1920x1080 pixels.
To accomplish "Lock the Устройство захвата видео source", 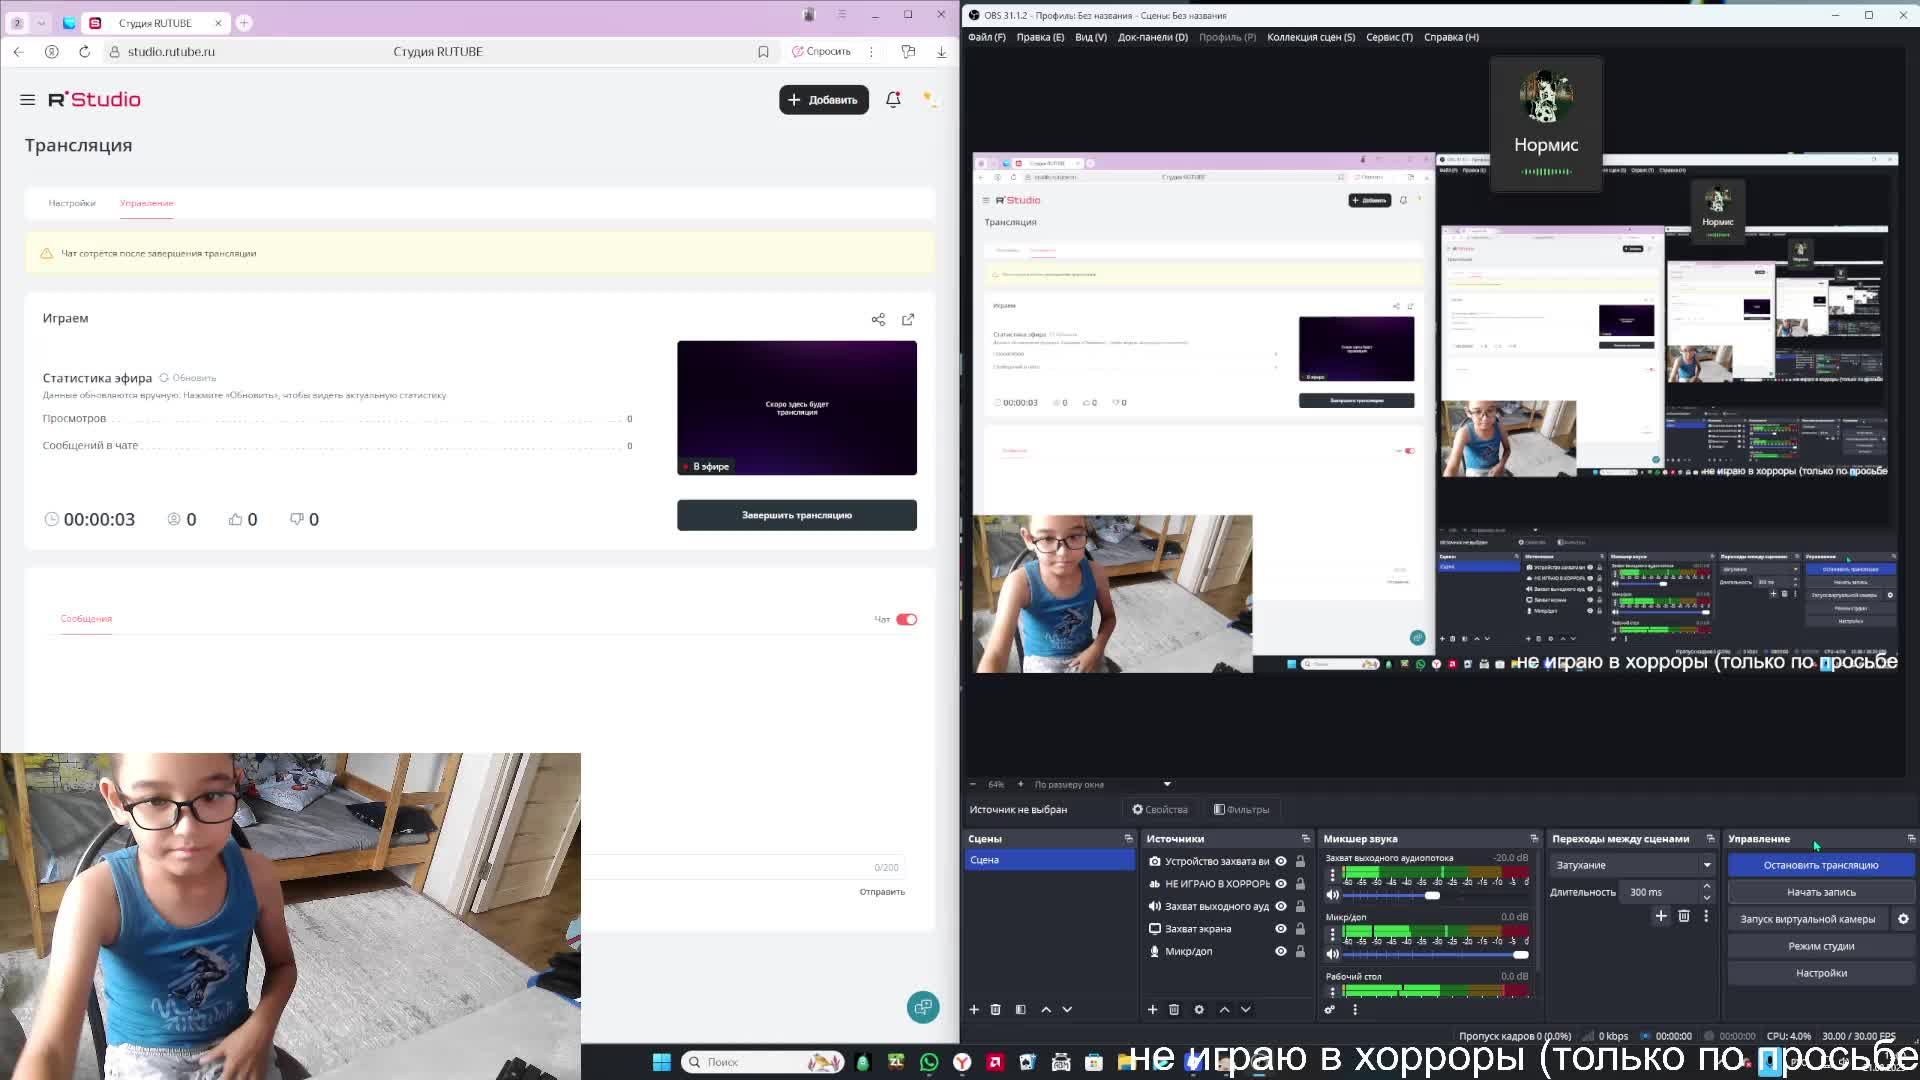I will (1300, 861).
